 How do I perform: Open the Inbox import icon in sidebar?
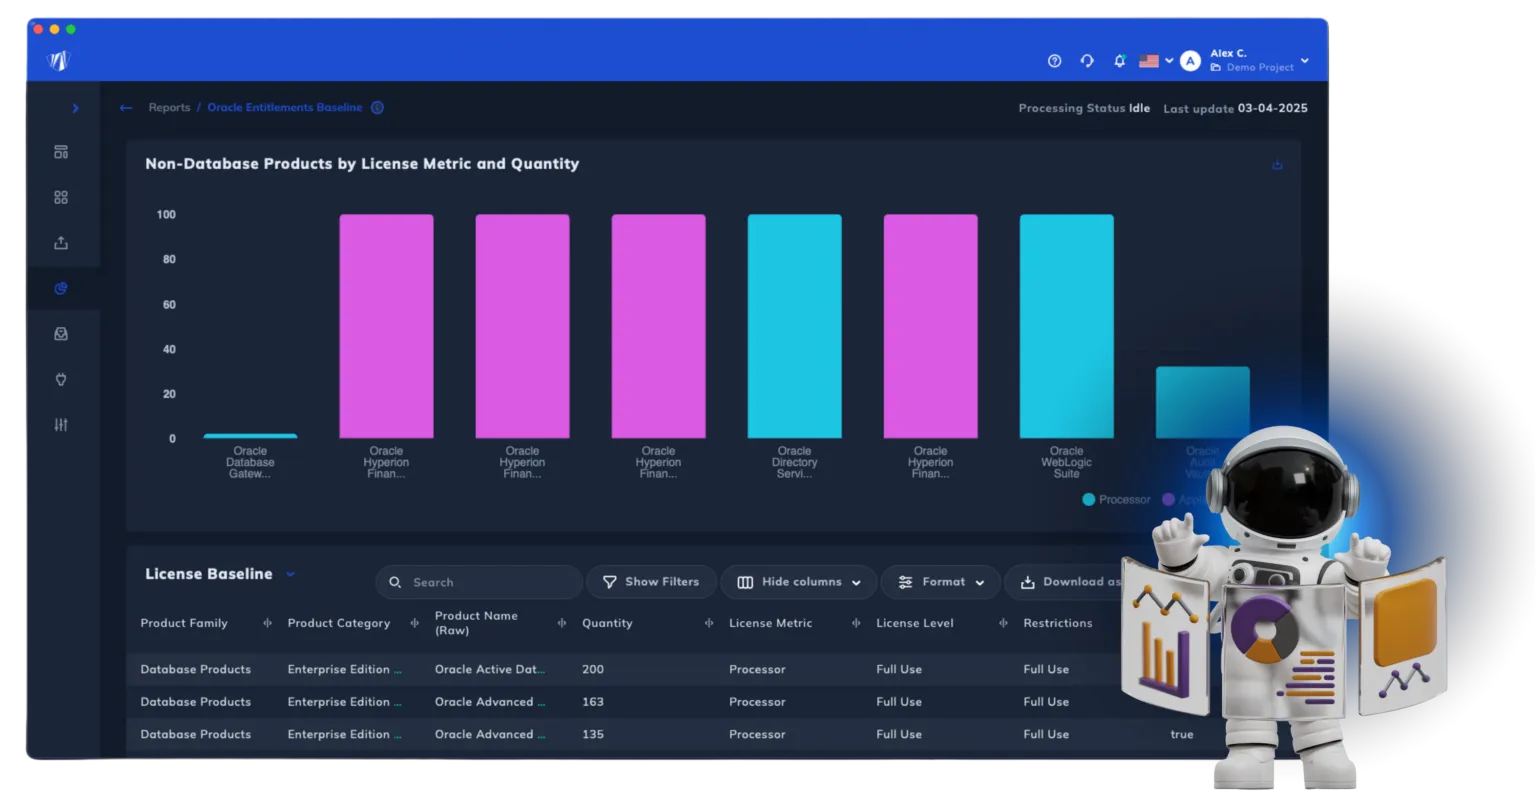tap(61, 333)
